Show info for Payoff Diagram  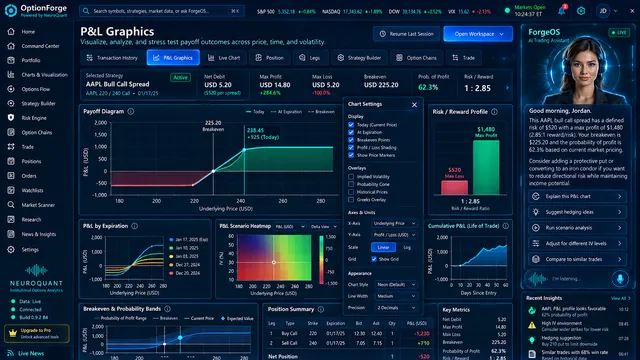point(131,111)
